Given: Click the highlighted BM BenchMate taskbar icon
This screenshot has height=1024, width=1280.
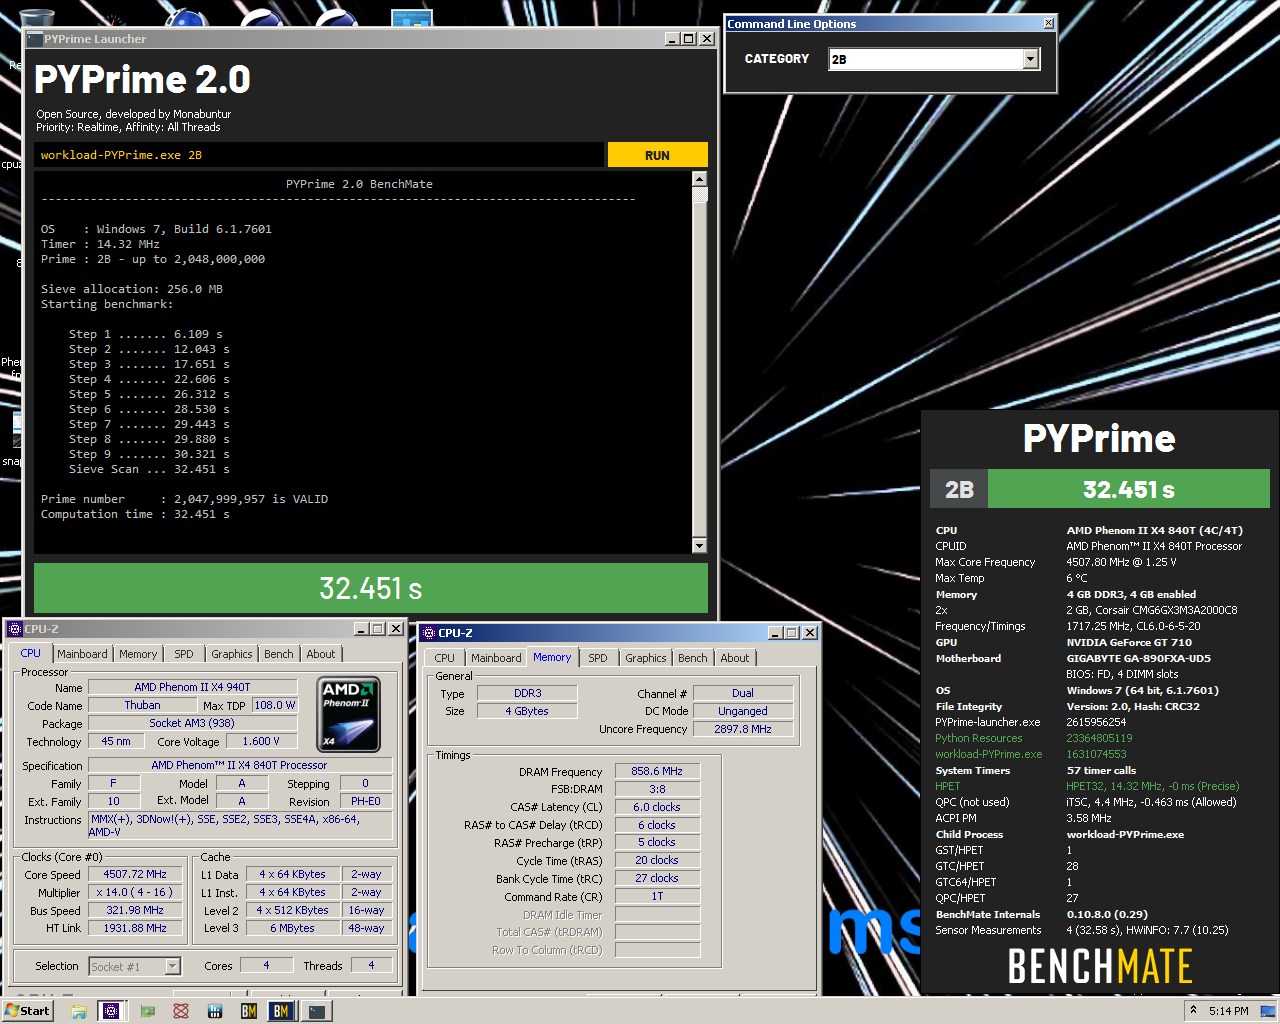Looking at the screenshot, I should 281,1011.
